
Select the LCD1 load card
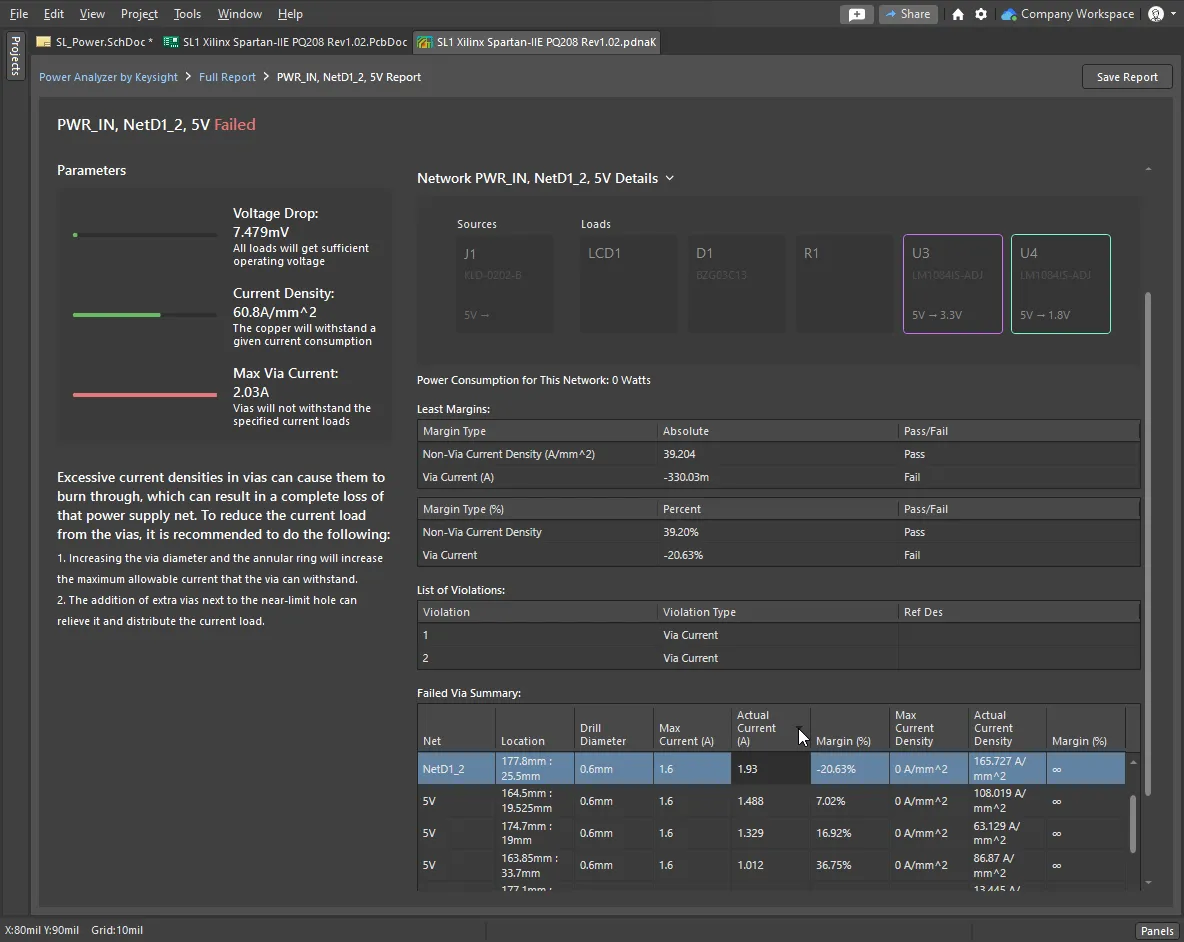point(628,284)
